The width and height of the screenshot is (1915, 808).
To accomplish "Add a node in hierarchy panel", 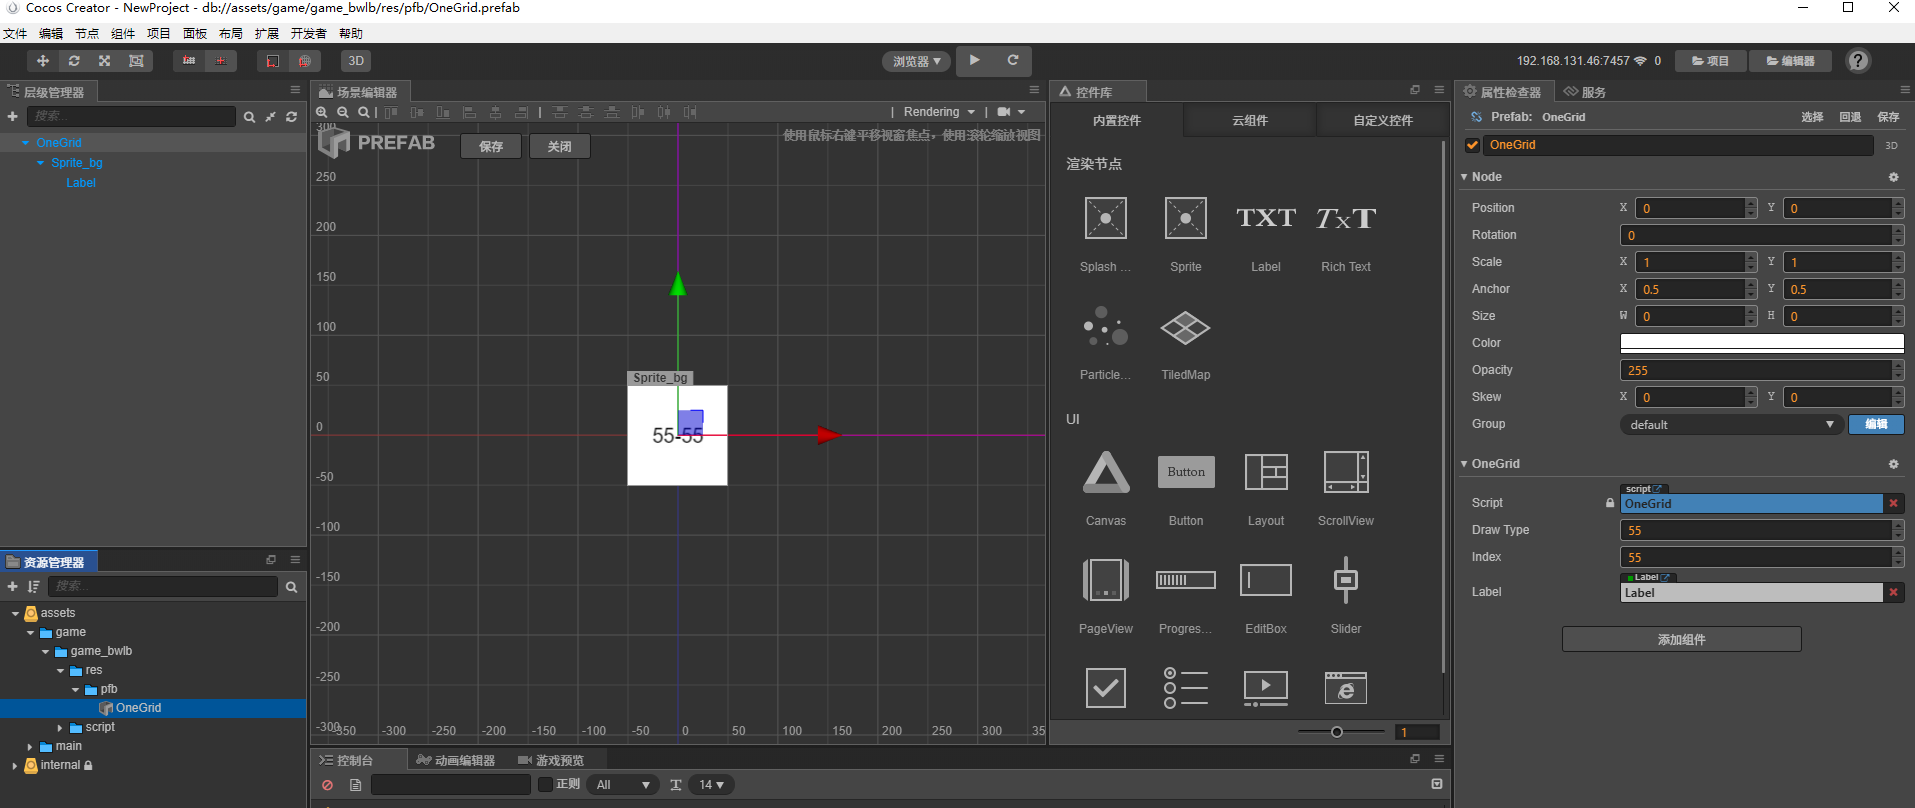I will coord(12,117).
